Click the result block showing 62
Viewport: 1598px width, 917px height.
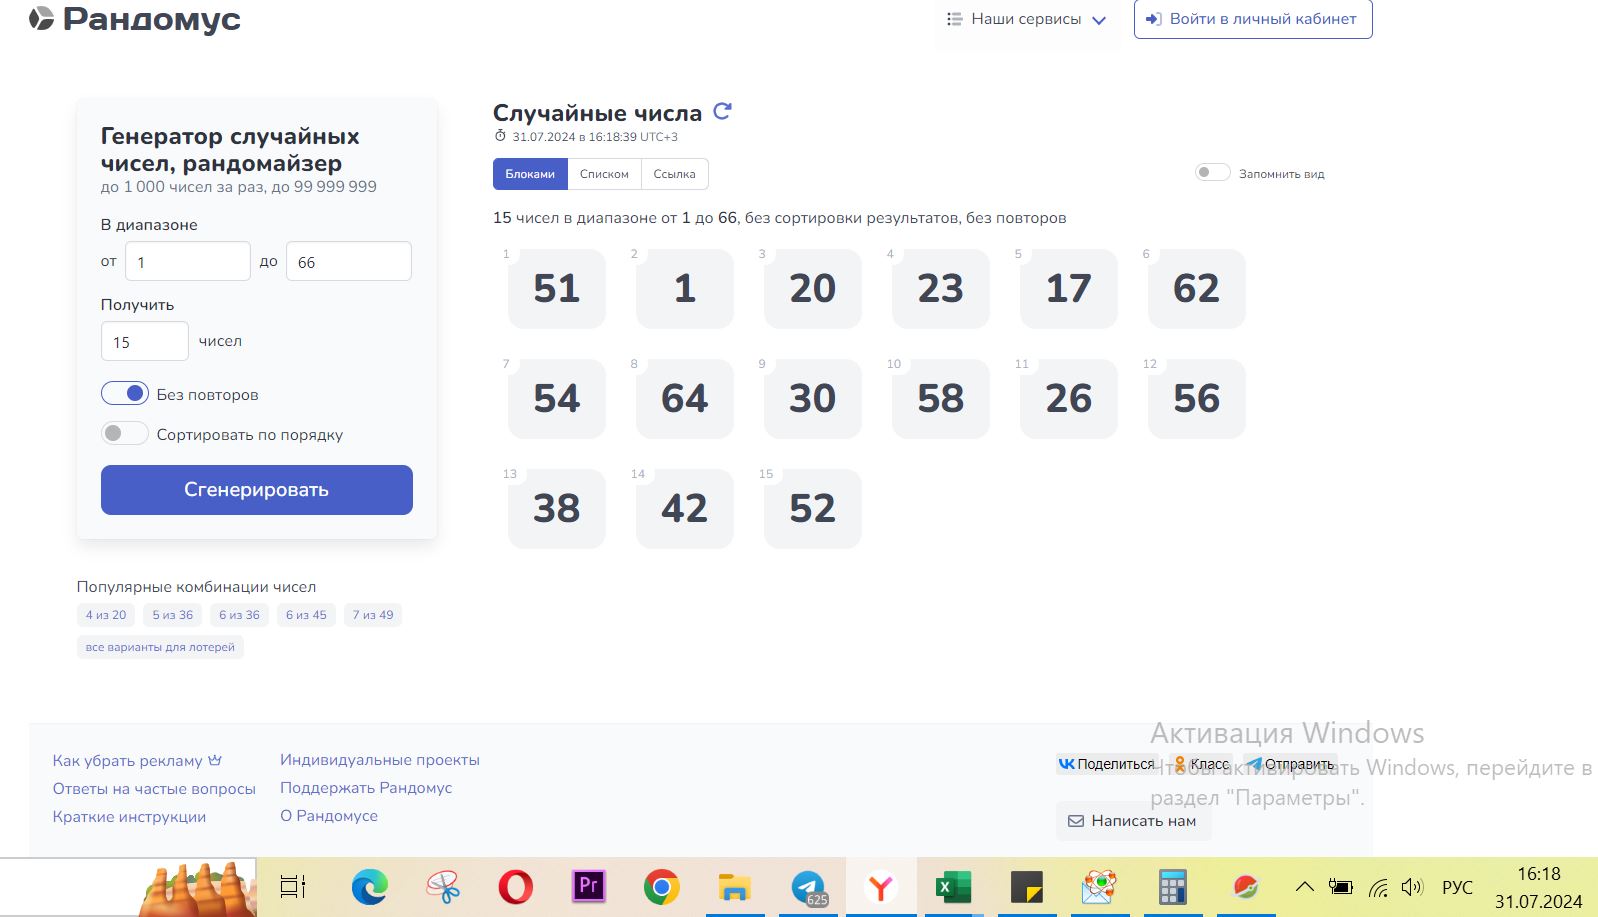[x=1197, y=289]
